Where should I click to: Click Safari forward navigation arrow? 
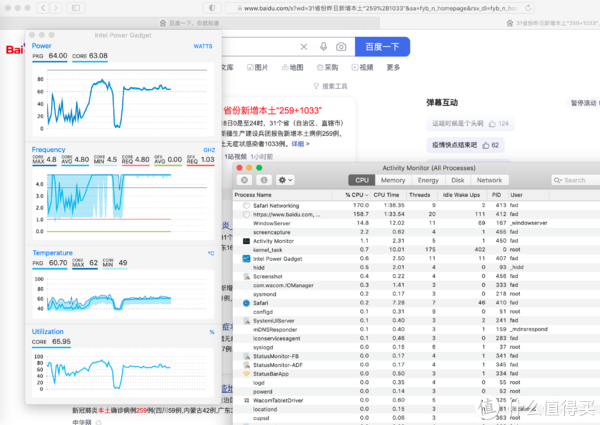56,8
